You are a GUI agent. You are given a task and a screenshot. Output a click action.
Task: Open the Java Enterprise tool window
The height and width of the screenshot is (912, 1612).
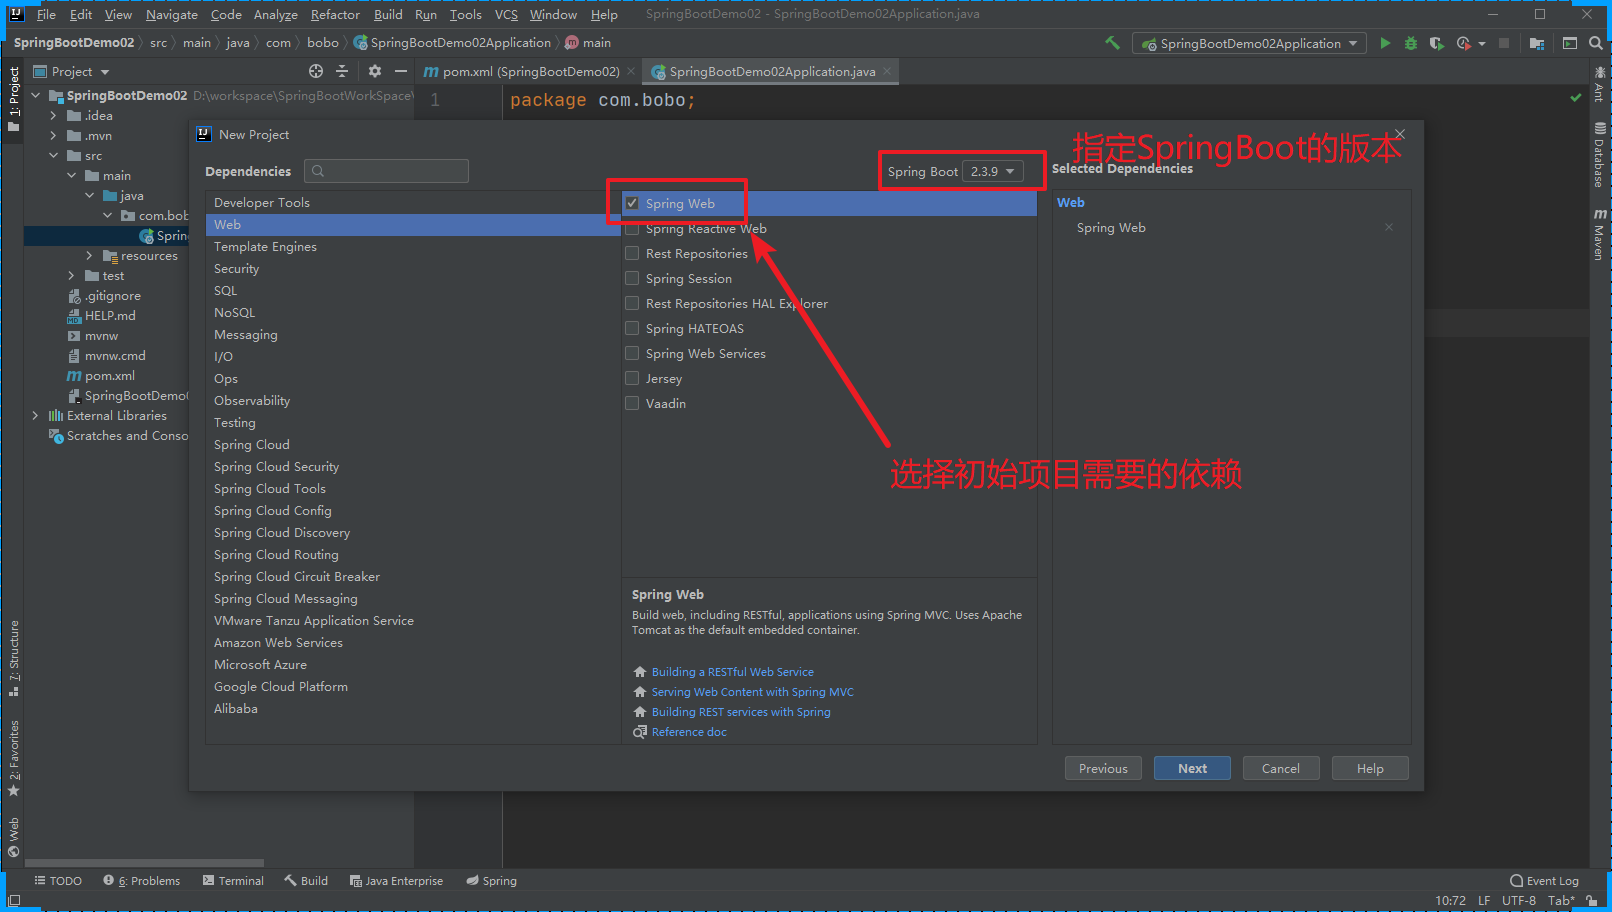(x=396, y=881)
